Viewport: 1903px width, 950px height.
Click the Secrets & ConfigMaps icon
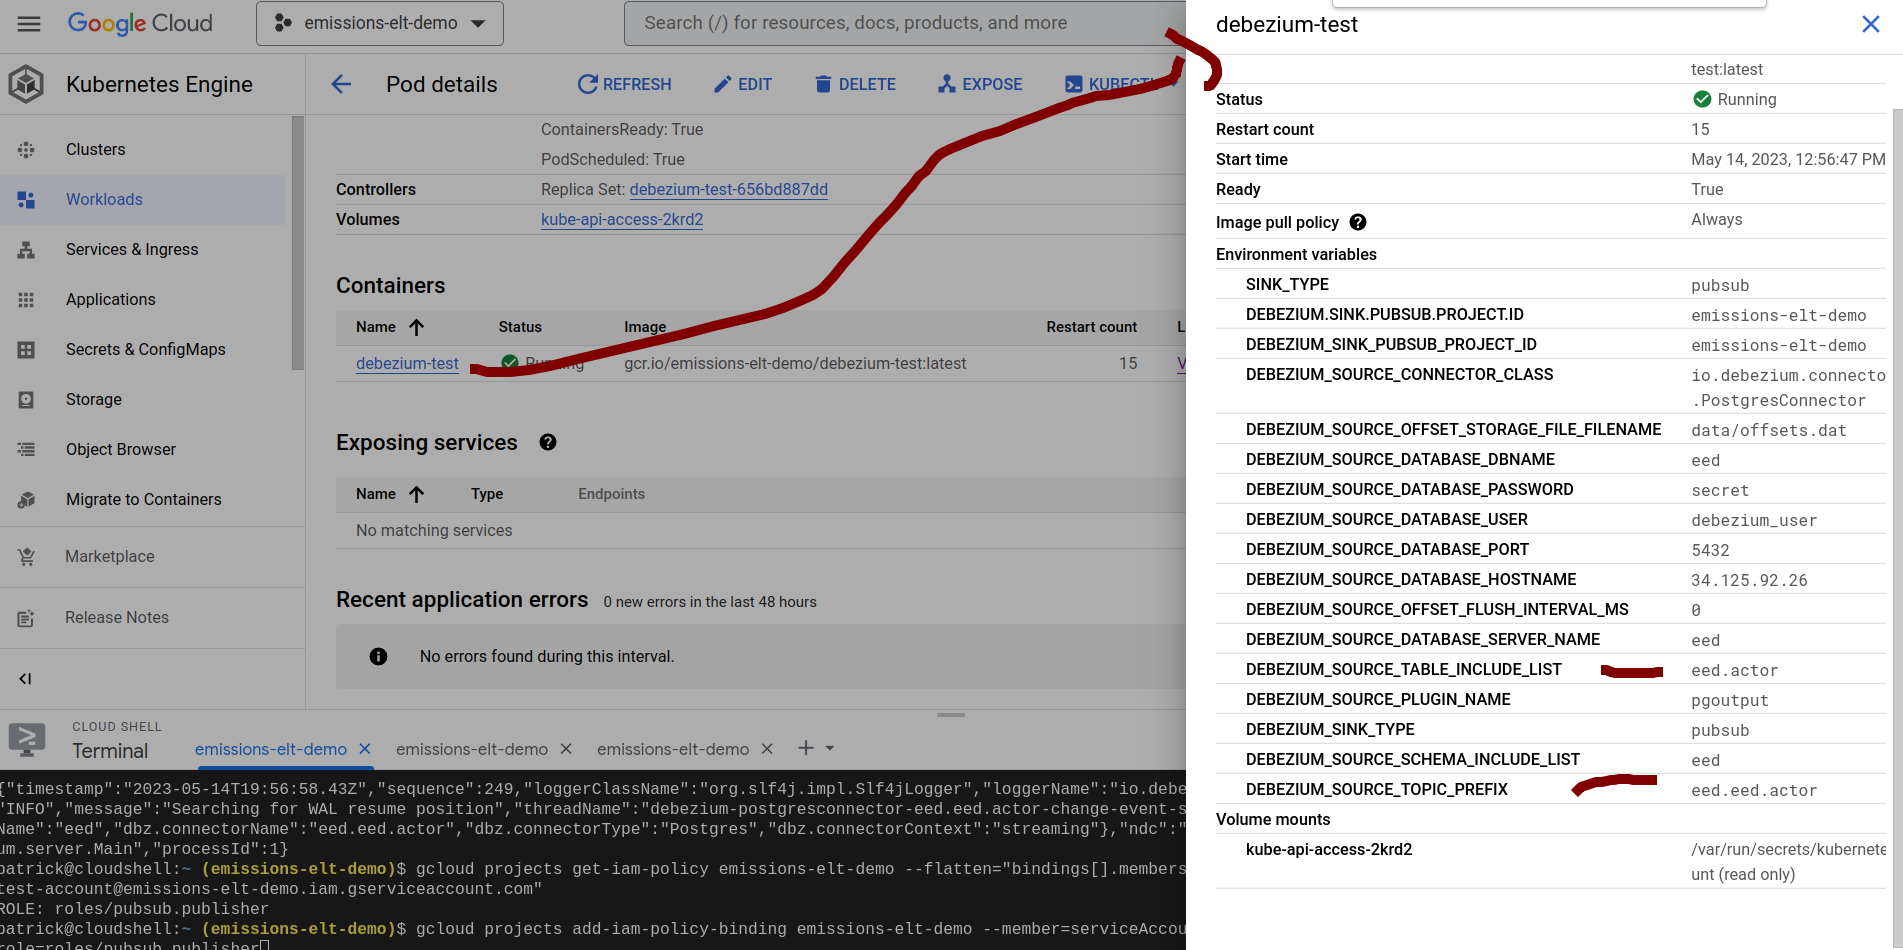pyautogui.click(x=27, y=349)
